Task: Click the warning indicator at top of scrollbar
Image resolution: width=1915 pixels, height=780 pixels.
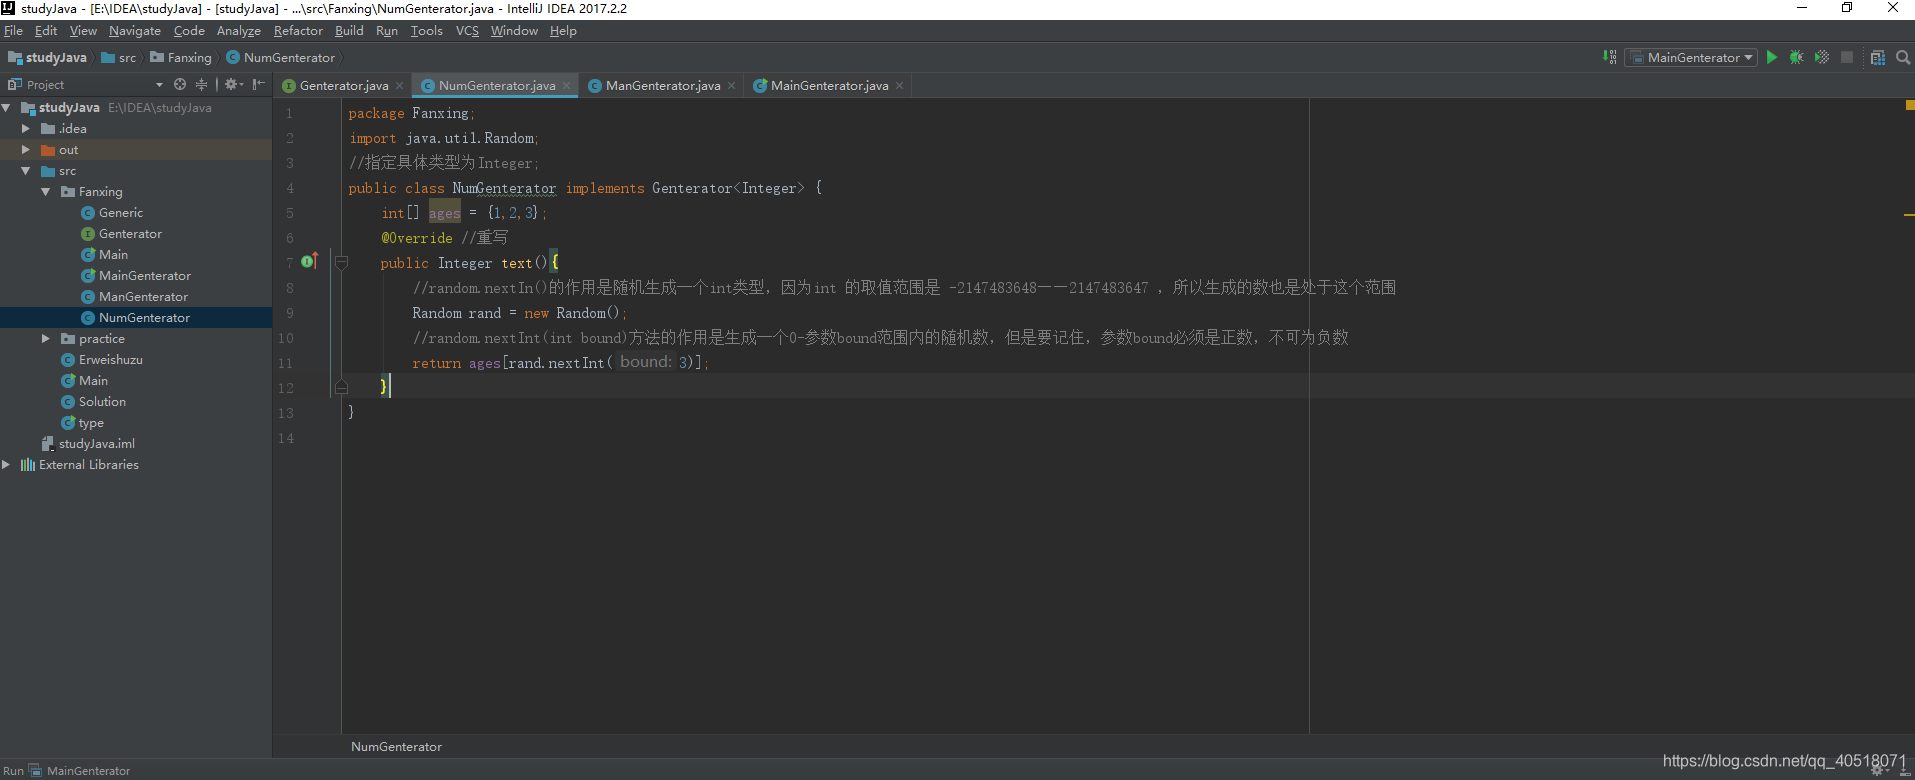Action: (x=1909, y=104)
